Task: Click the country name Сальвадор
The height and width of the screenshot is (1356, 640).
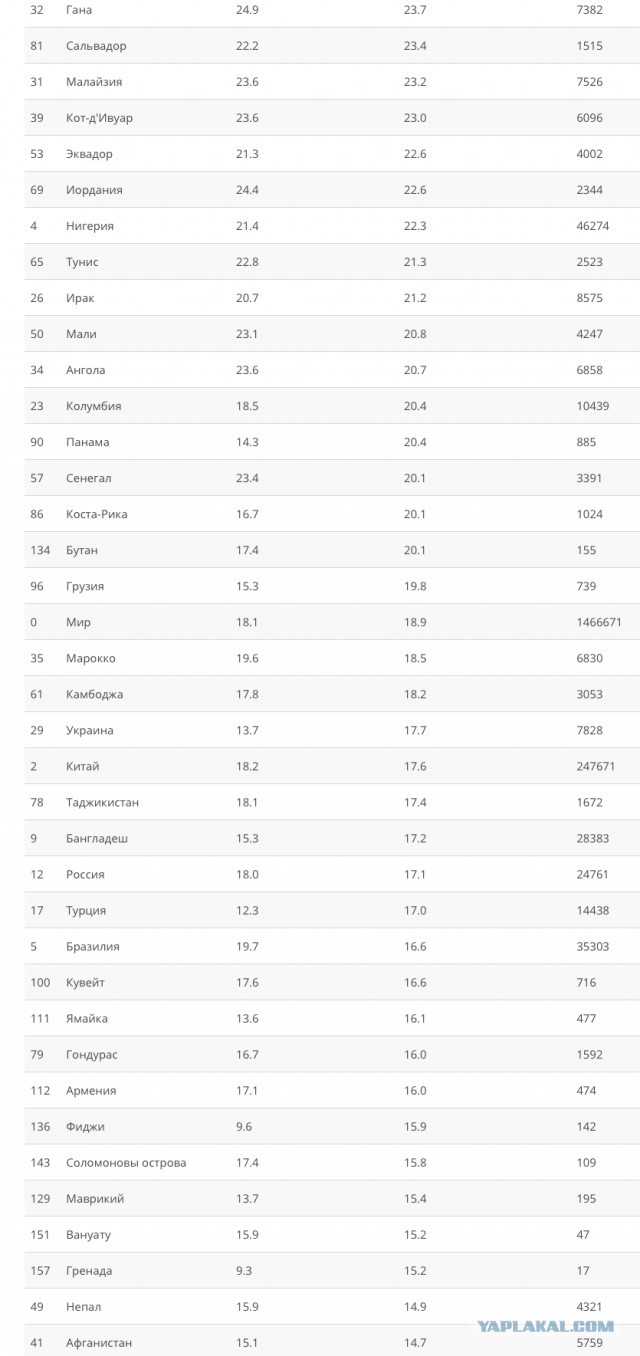Action: pos(96,46)
